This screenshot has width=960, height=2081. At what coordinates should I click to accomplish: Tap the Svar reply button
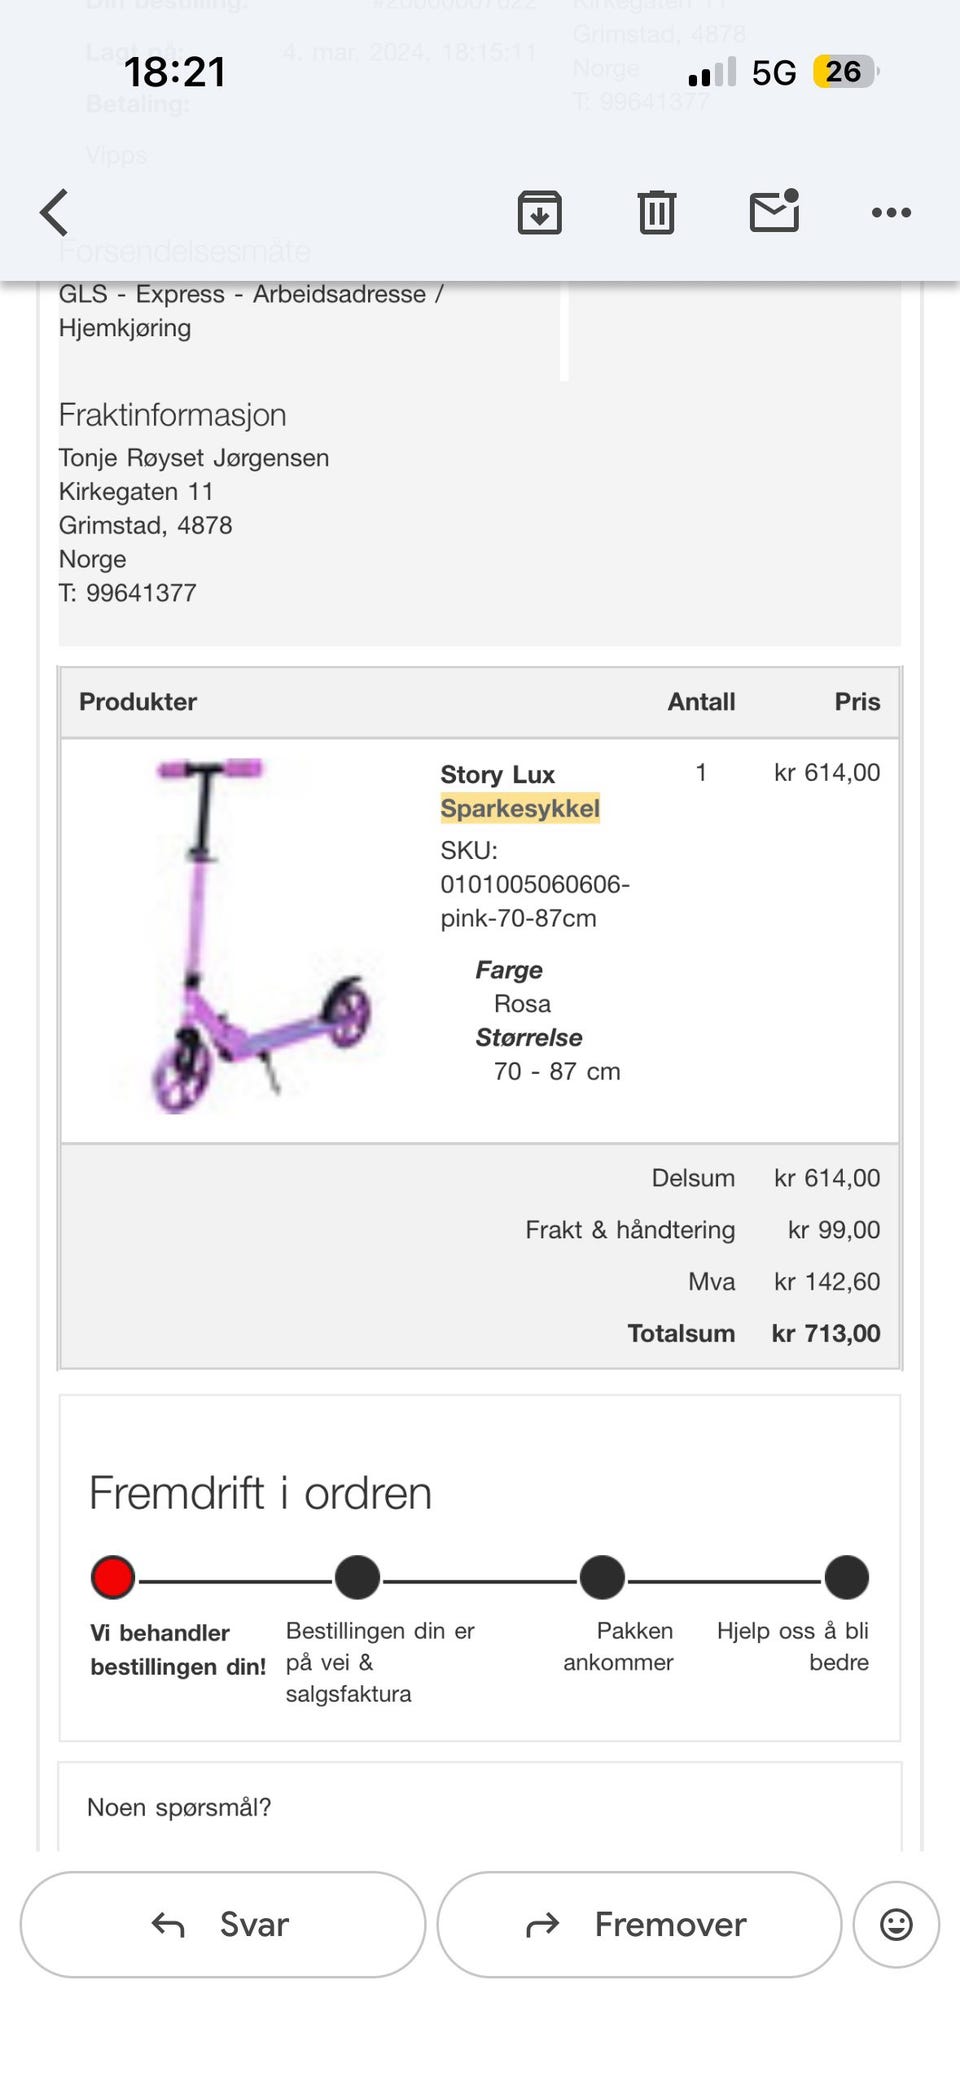(x=222, y=1924)
